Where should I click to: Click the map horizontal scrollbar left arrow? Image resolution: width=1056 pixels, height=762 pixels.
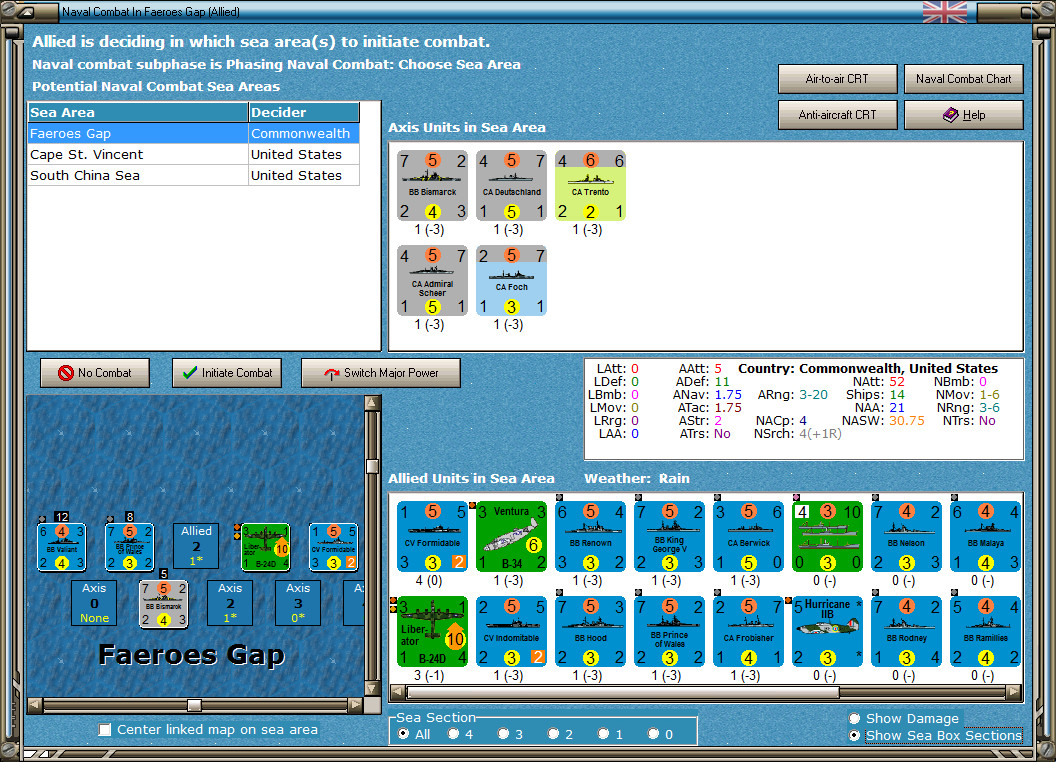pos(35,705)
